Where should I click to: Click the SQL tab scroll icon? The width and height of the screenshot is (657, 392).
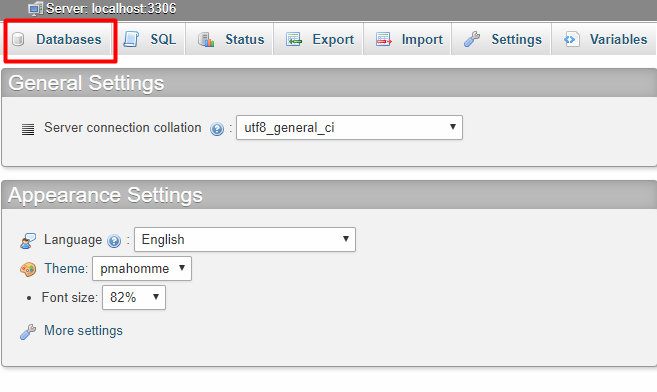131,39
